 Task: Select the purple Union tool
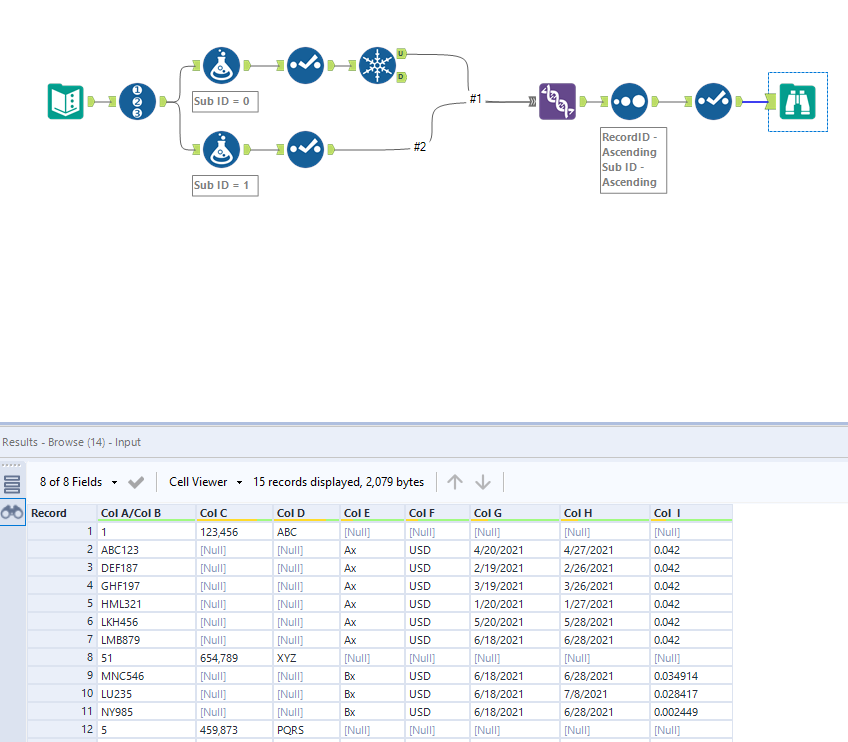558,101
